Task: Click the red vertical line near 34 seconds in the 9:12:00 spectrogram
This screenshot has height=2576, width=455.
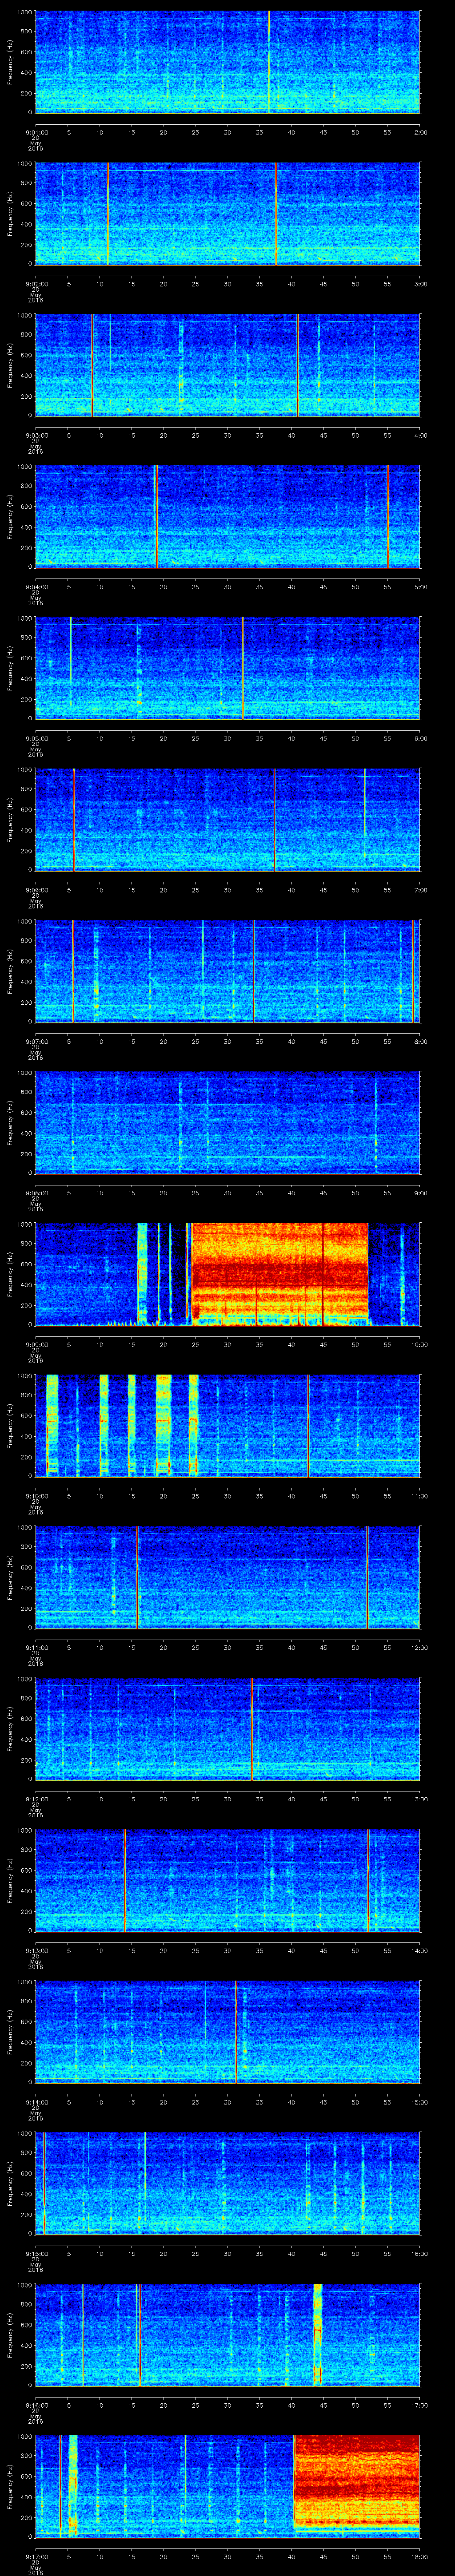Action: (x=252, y=1729)
